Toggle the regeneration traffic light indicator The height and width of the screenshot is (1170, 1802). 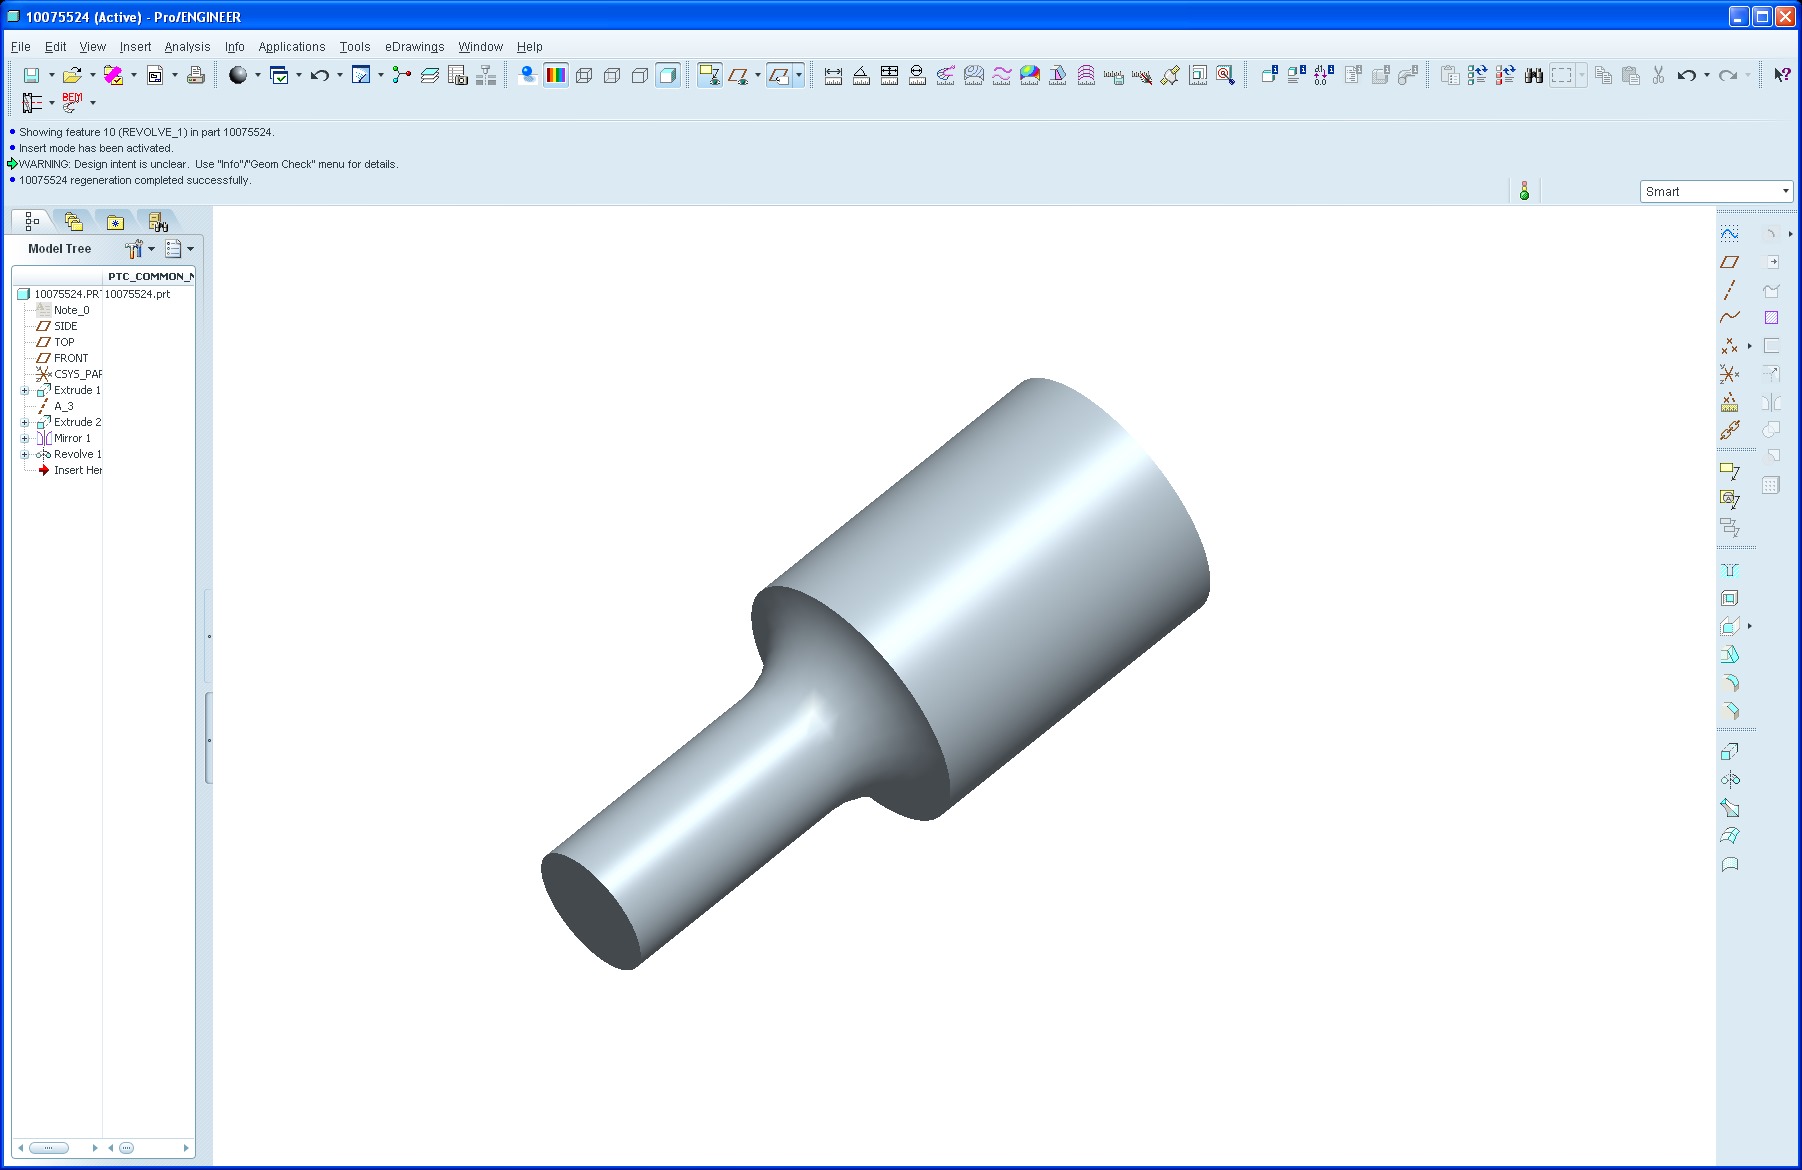1524,191
